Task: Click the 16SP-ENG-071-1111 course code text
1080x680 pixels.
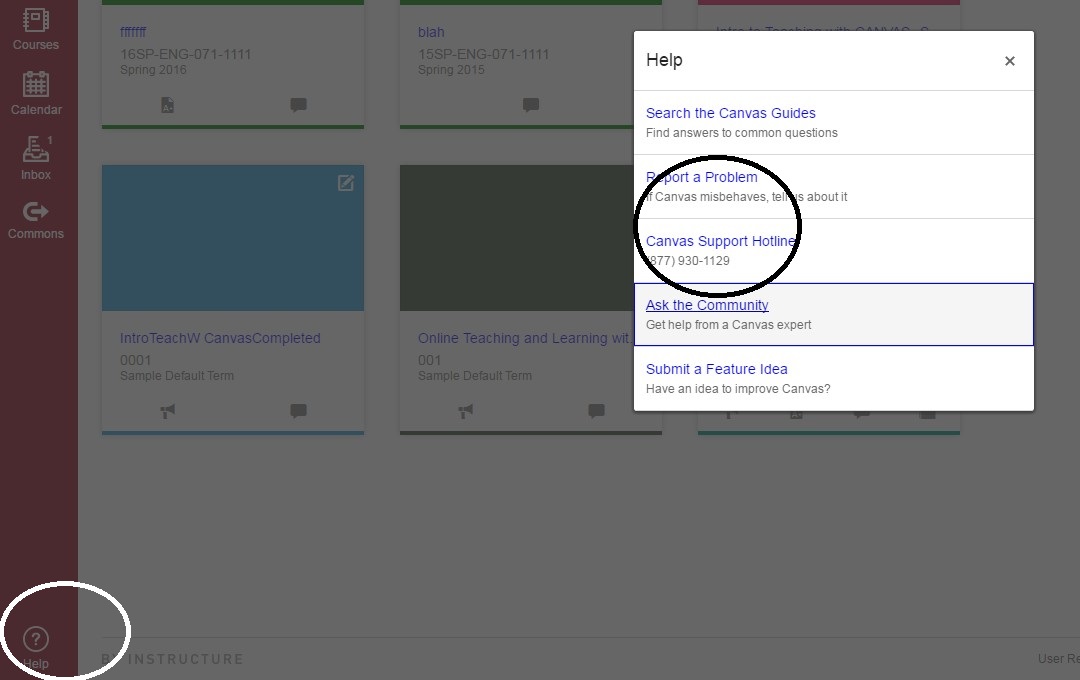Action: coord(185,54)
